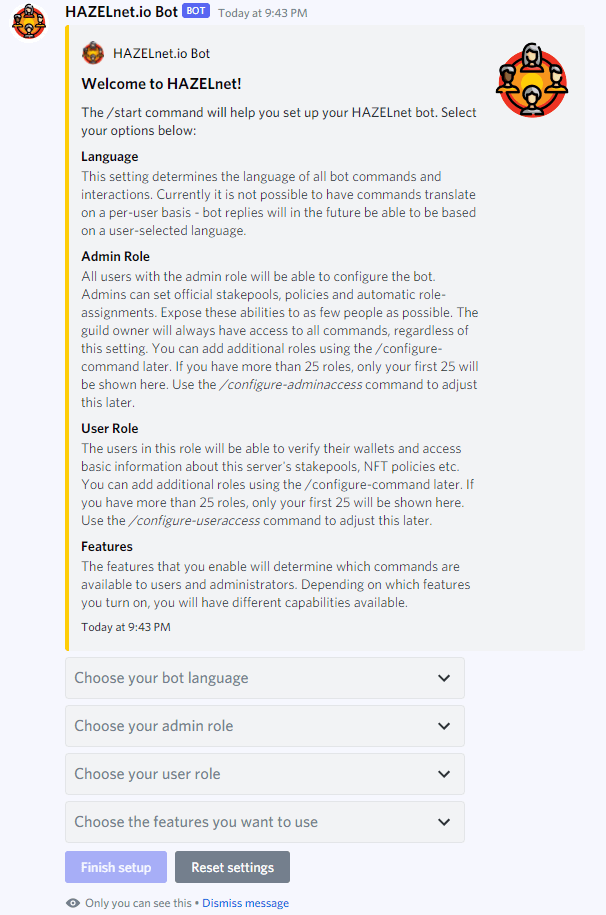Click the HAZELnet.io Bot profile avatar
Image resolution: width=606 pixels, height=915 pixels.
click(x=28, y=22)
